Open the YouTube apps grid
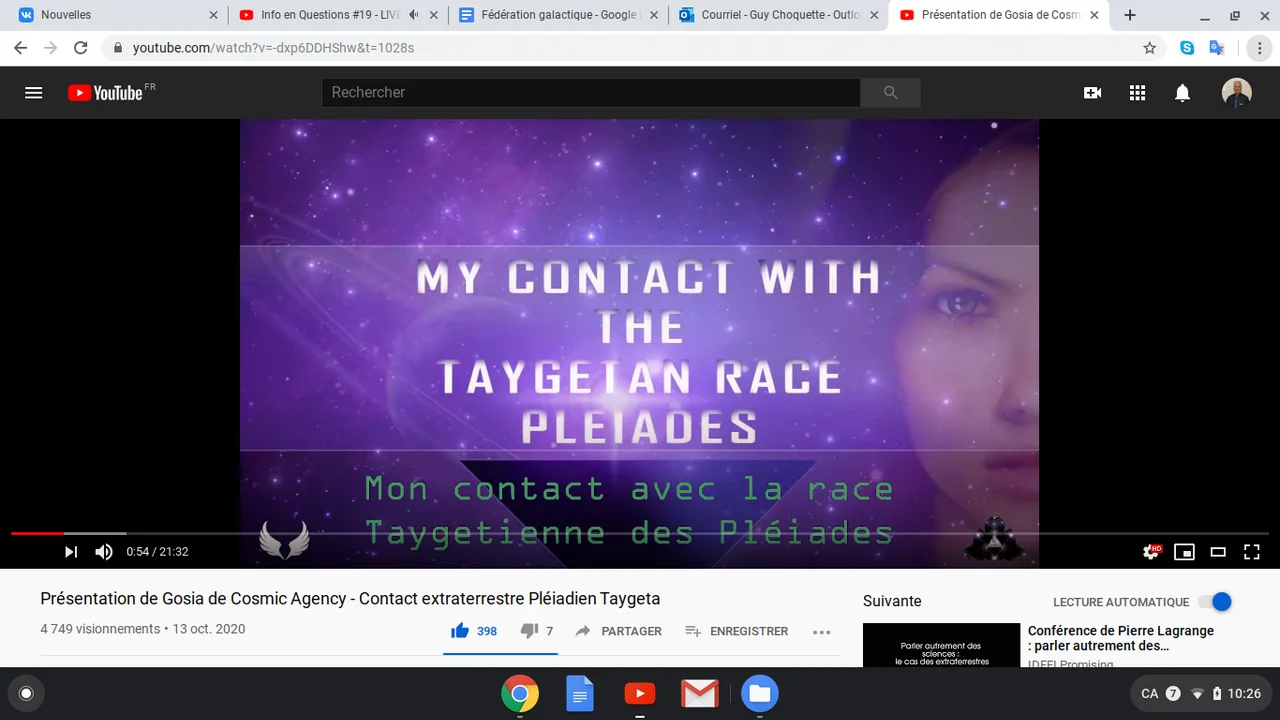This screenshot has width=1280, height=720. (1137, 93)
